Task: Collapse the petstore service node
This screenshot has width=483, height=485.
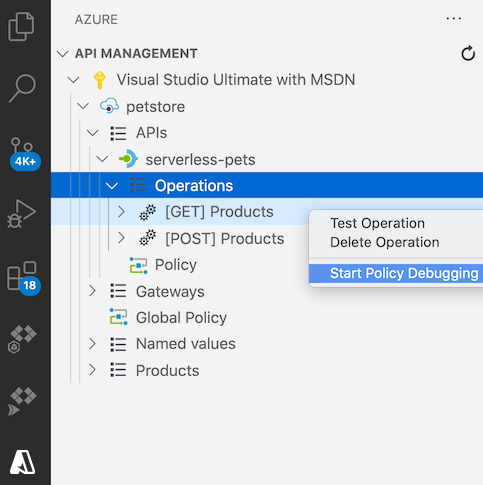Action: (x=83, y=106)
